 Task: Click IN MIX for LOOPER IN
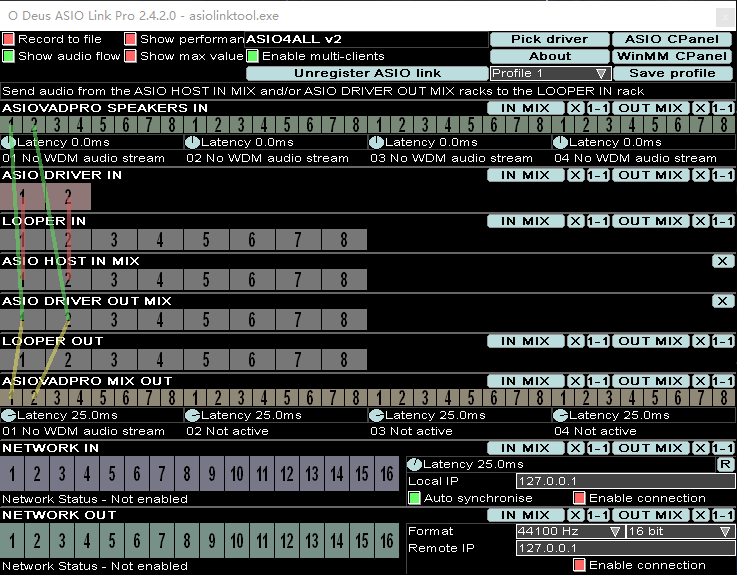525,221
